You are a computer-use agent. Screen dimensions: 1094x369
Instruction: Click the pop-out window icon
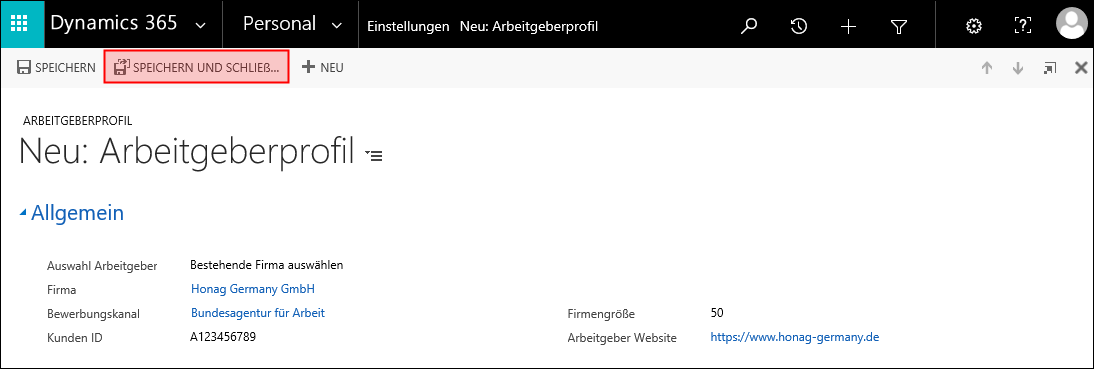tap(1049, 68)
